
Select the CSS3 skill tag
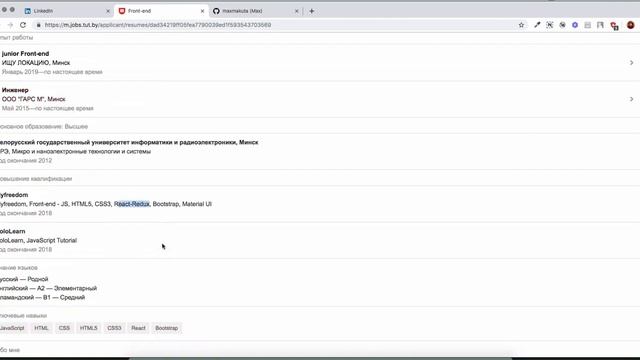point(114,328)
